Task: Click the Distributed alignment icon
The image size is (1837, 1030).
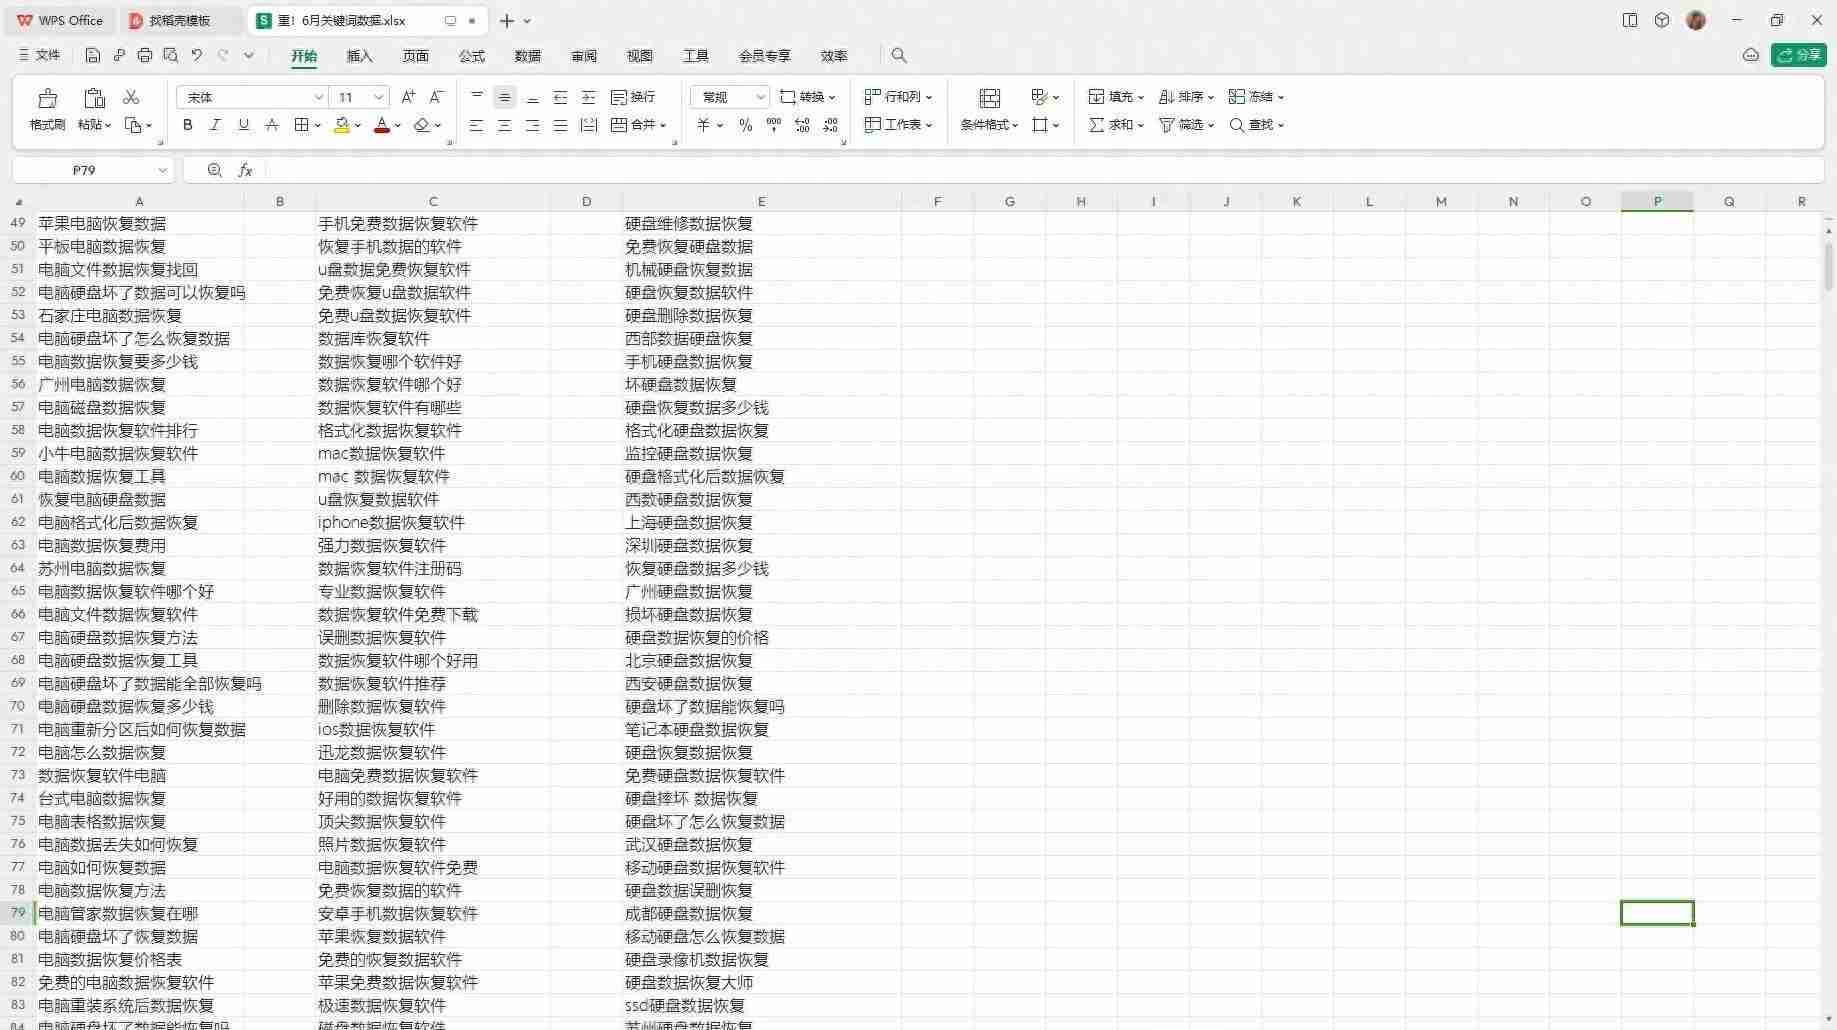Action: click(x=589, y=125)
